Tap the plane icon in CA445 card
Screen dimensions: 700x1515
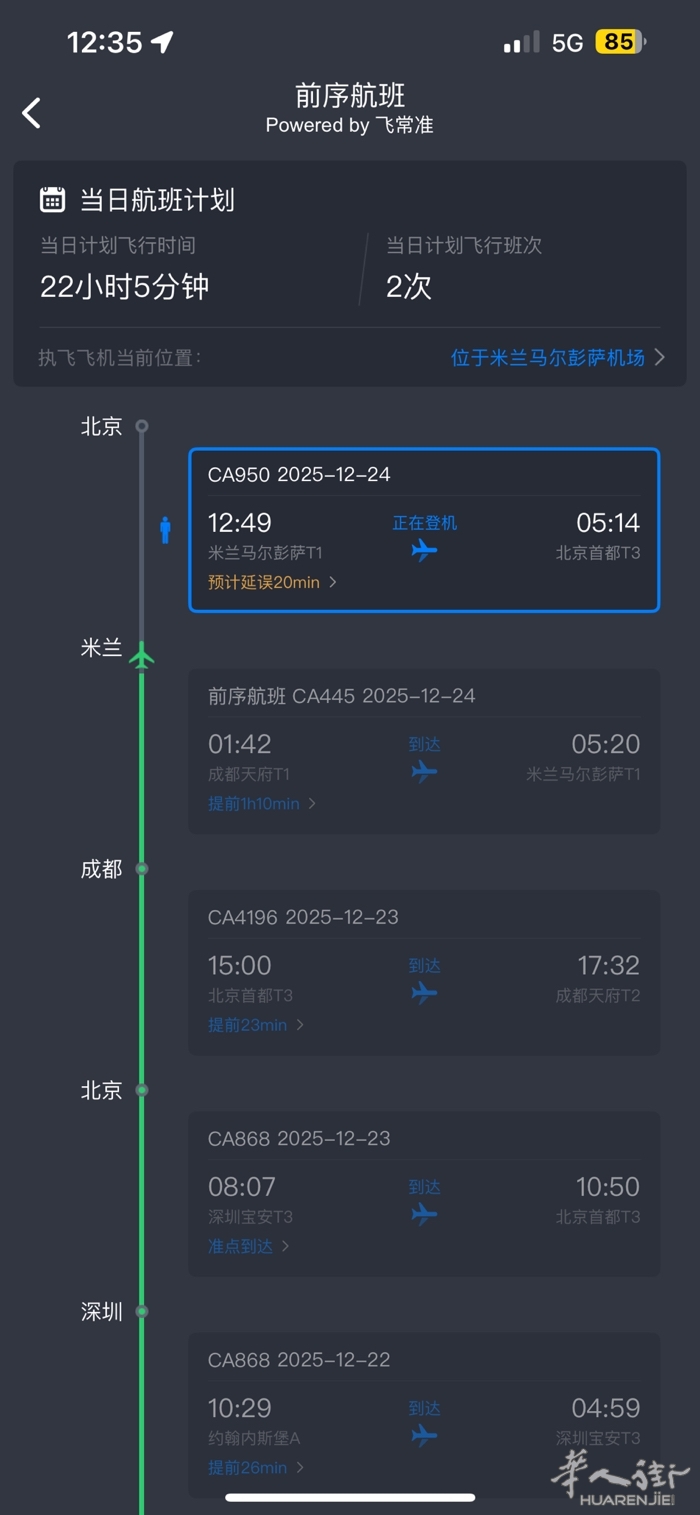coord(424,771)
